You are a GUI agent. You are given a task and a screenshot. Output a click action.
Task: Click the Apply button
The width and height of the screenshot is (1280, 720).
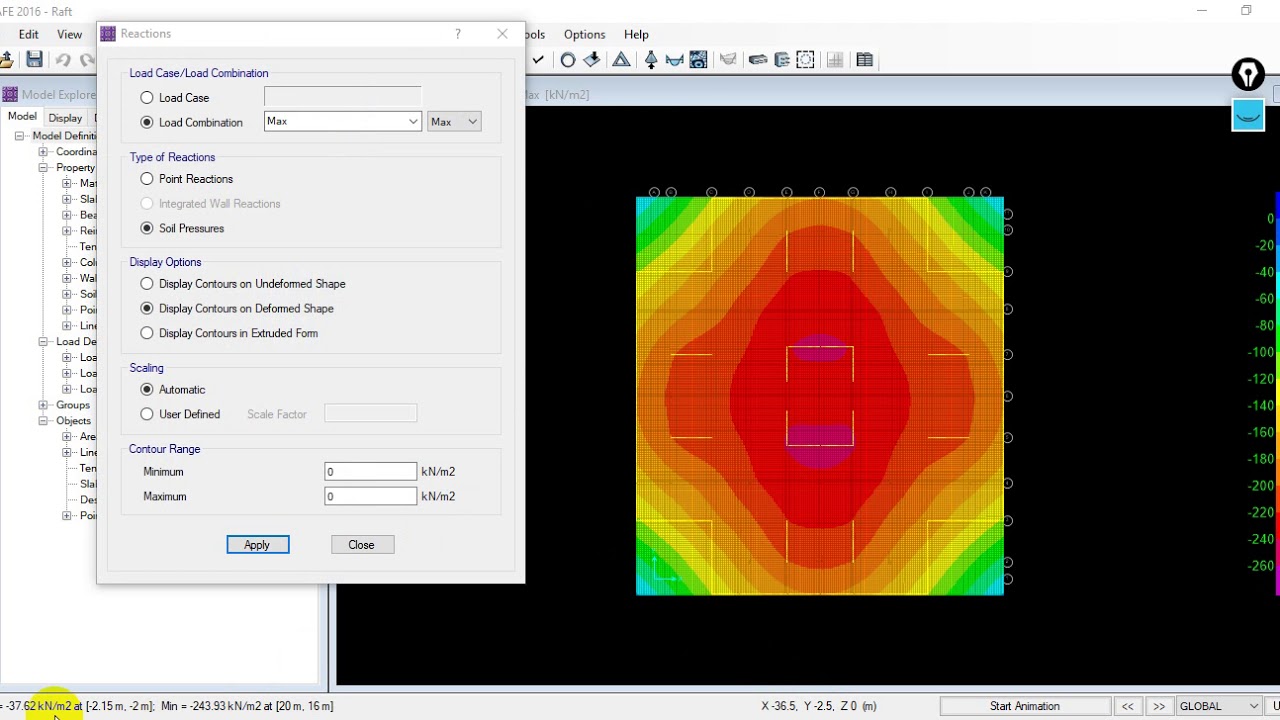click(257, 545)
